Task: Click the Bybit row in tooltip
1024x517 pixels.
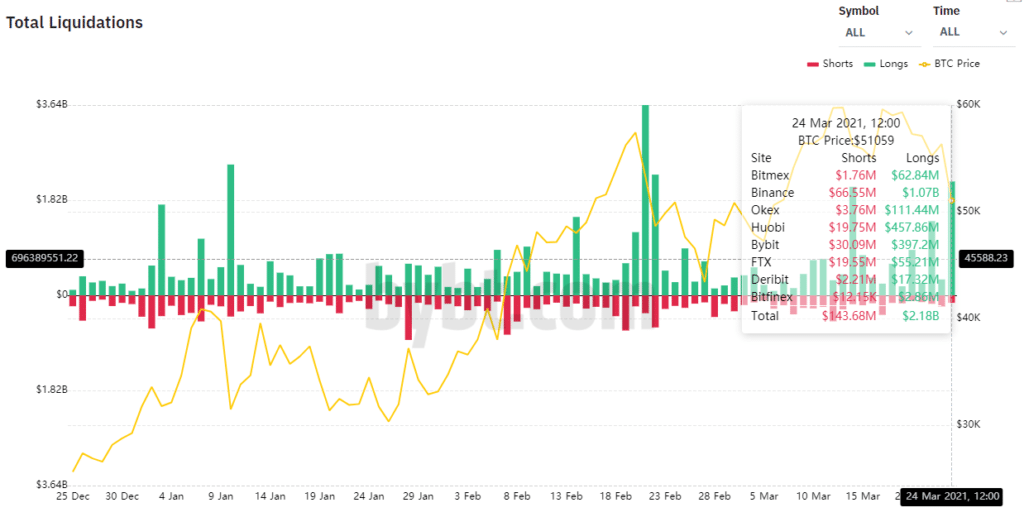Action: [x=845, y=245]
